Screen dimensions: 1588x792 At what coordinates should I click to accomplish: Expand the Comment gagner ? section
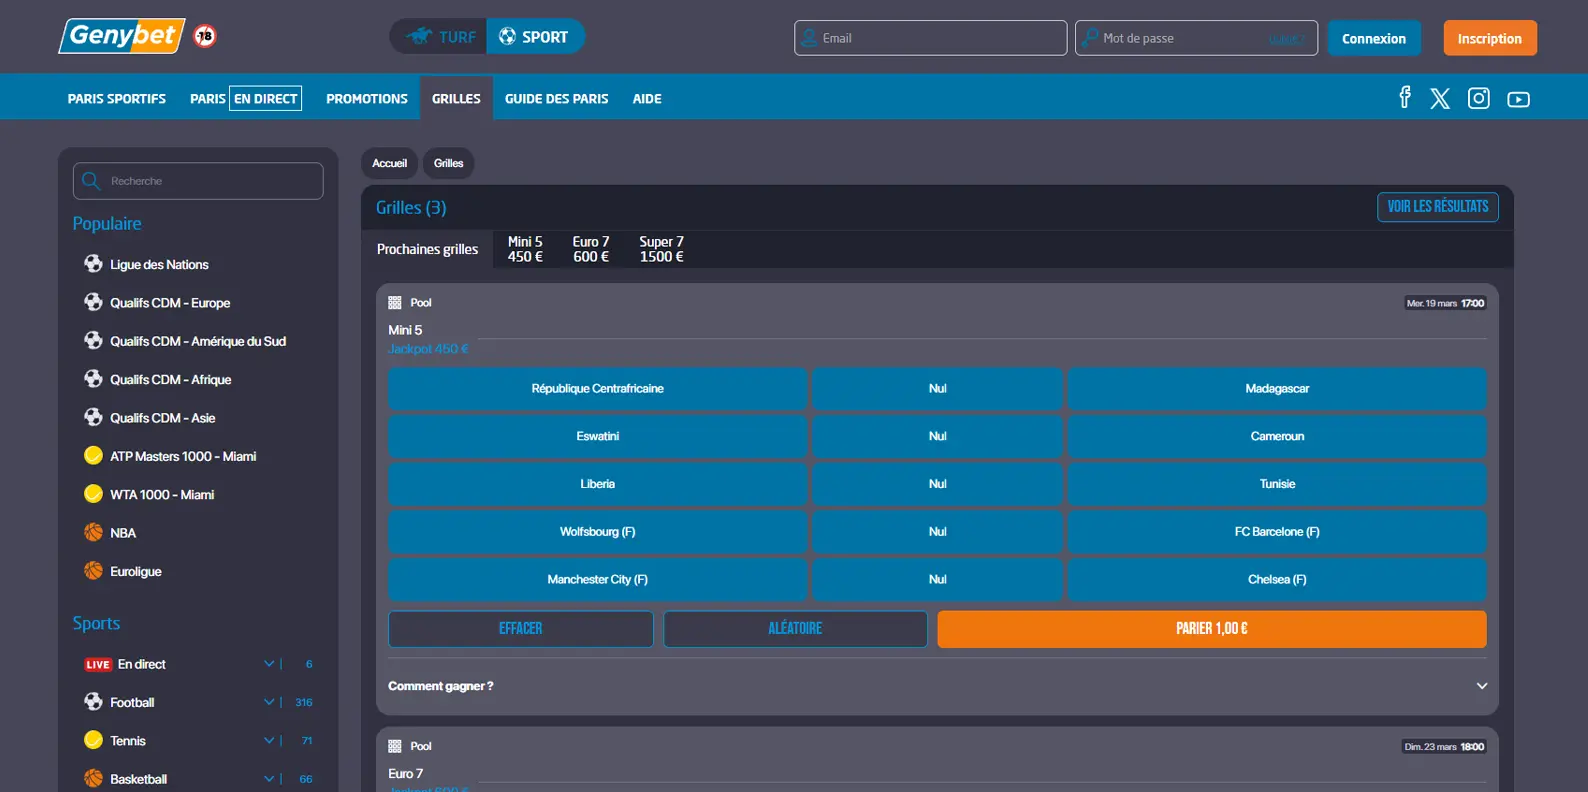click(1482, 686)
